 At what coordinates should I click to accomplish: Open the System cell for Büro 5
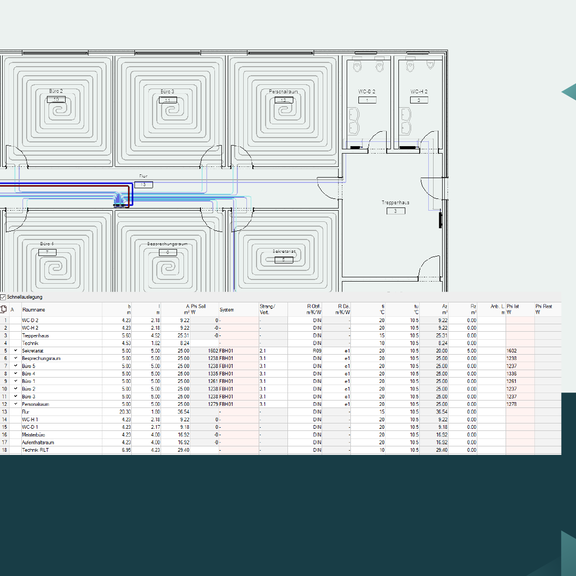pyautogui.click(x=238, y=366)
